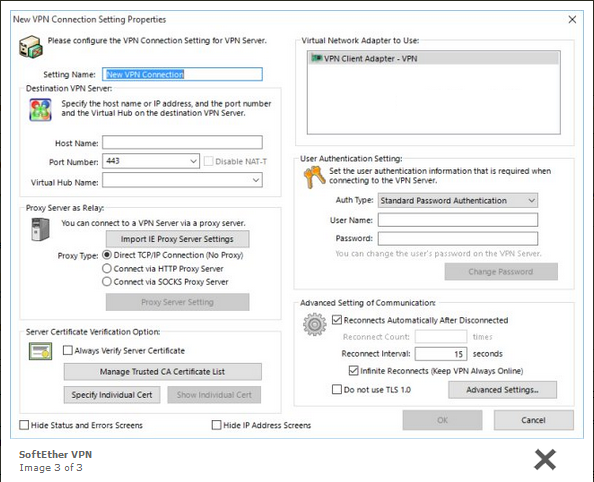Click the OK button

click(442, 420)
